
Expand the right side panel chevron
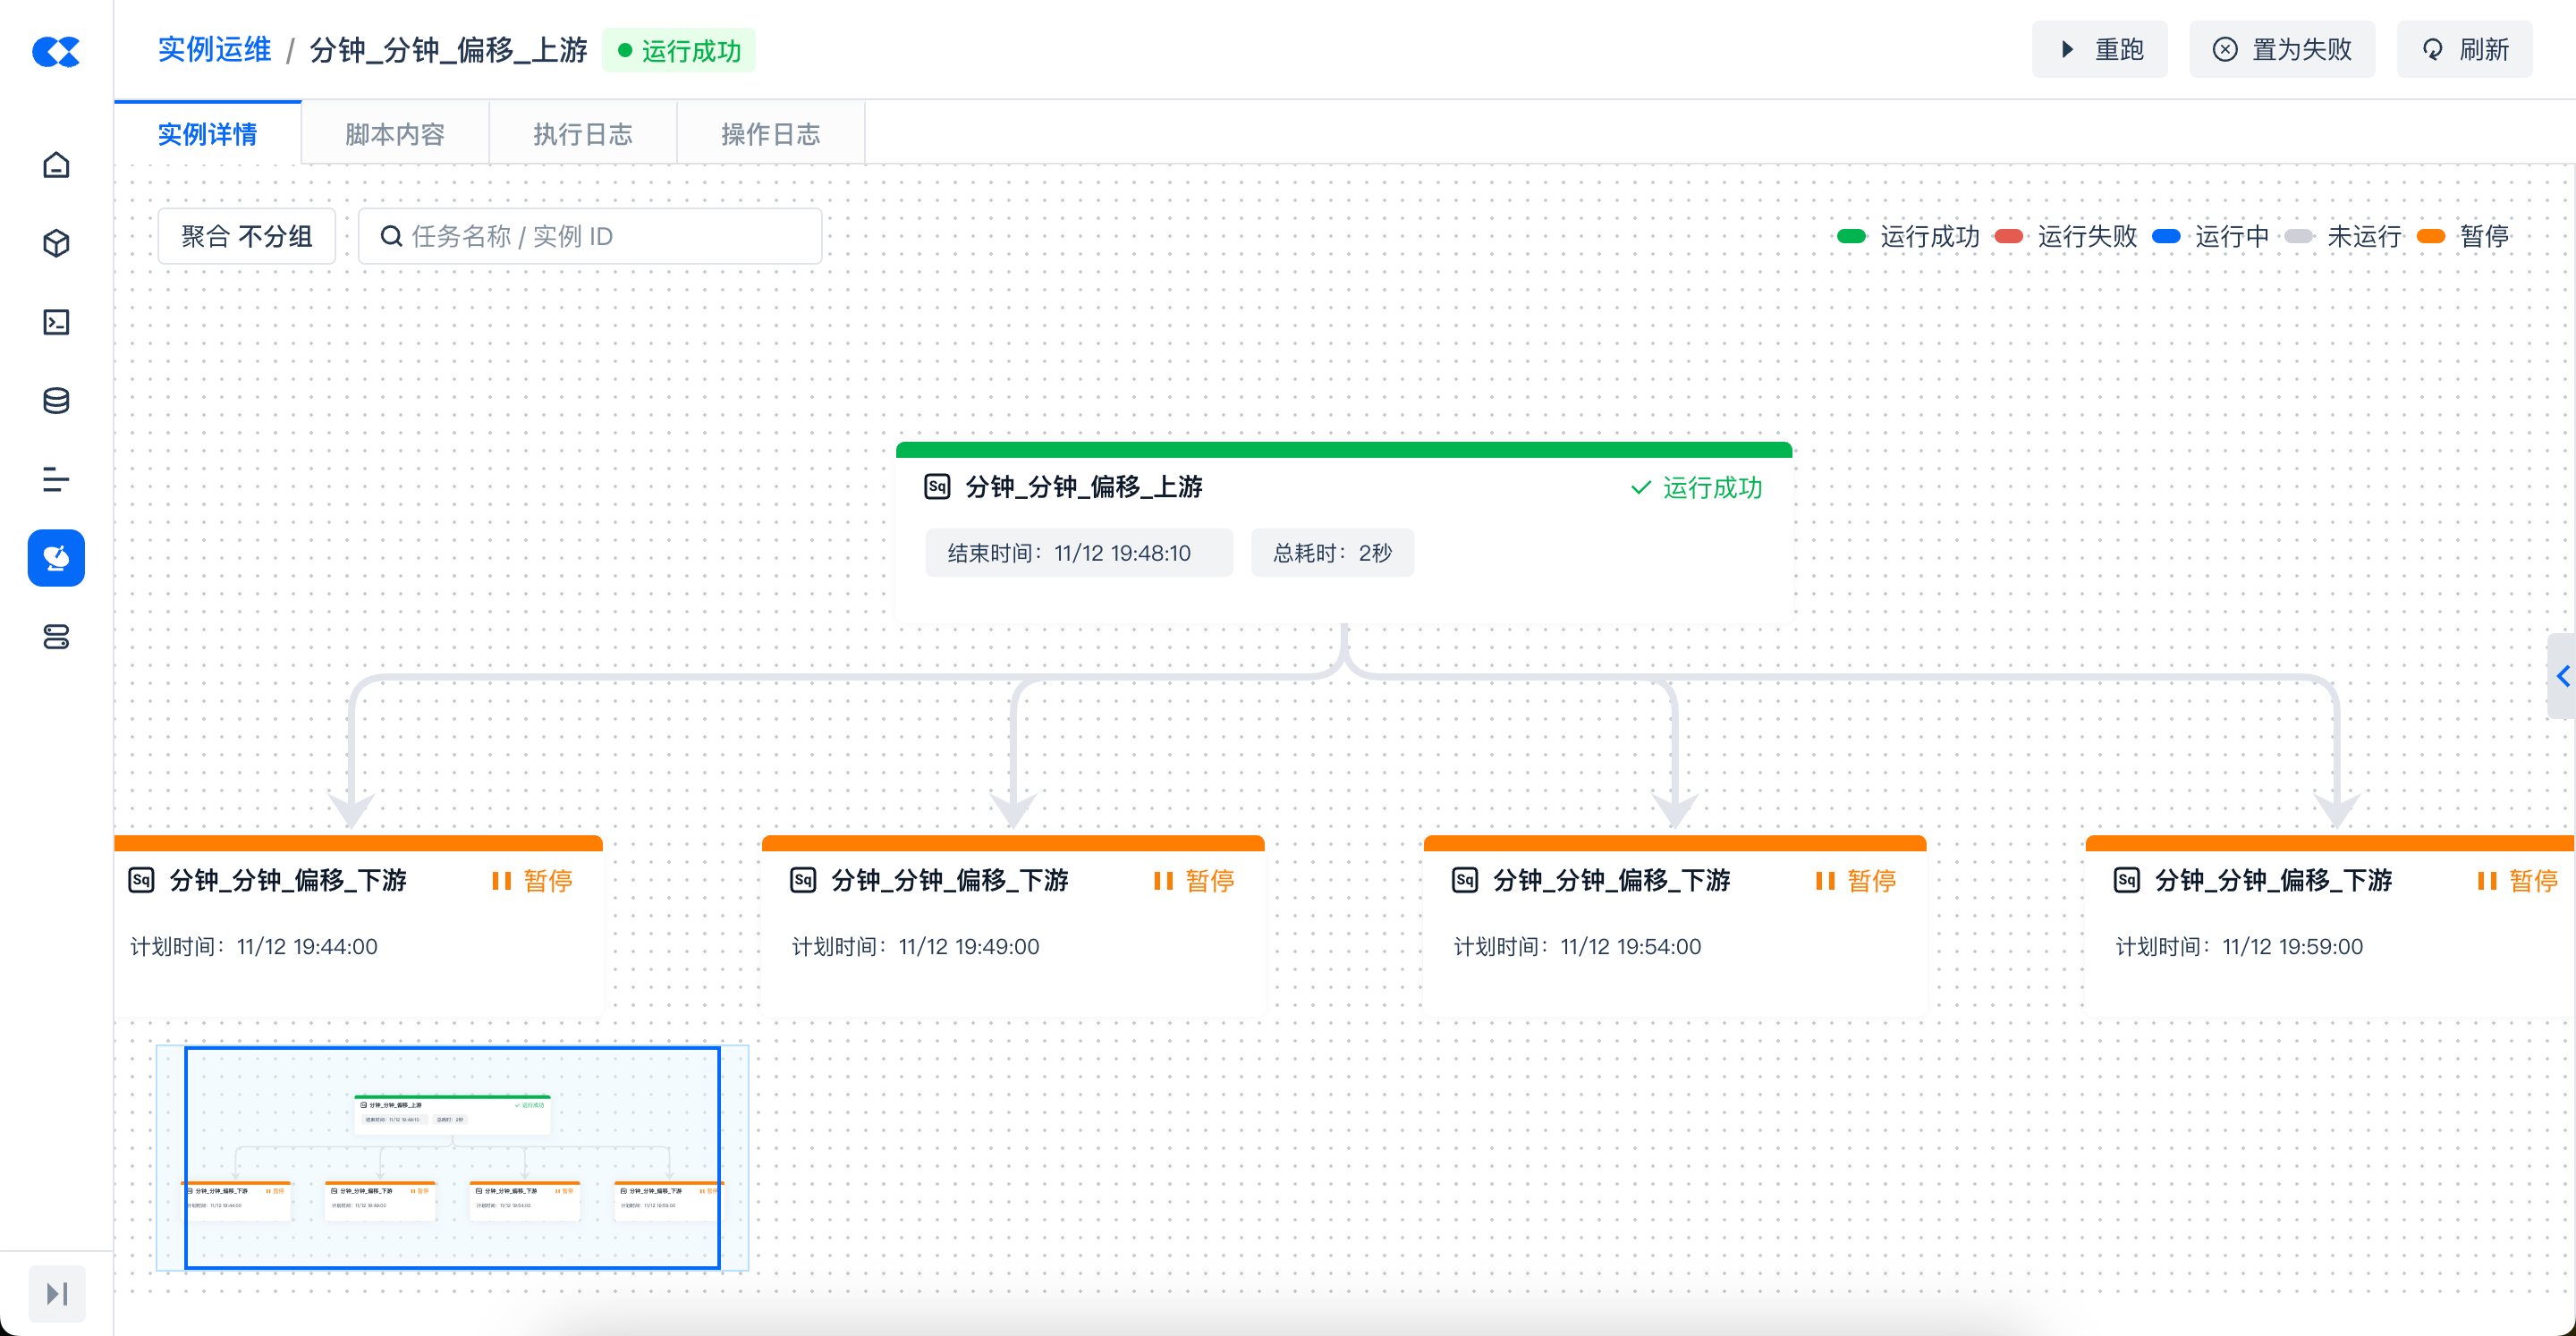pyautogui.click(x=2562, y=676)
